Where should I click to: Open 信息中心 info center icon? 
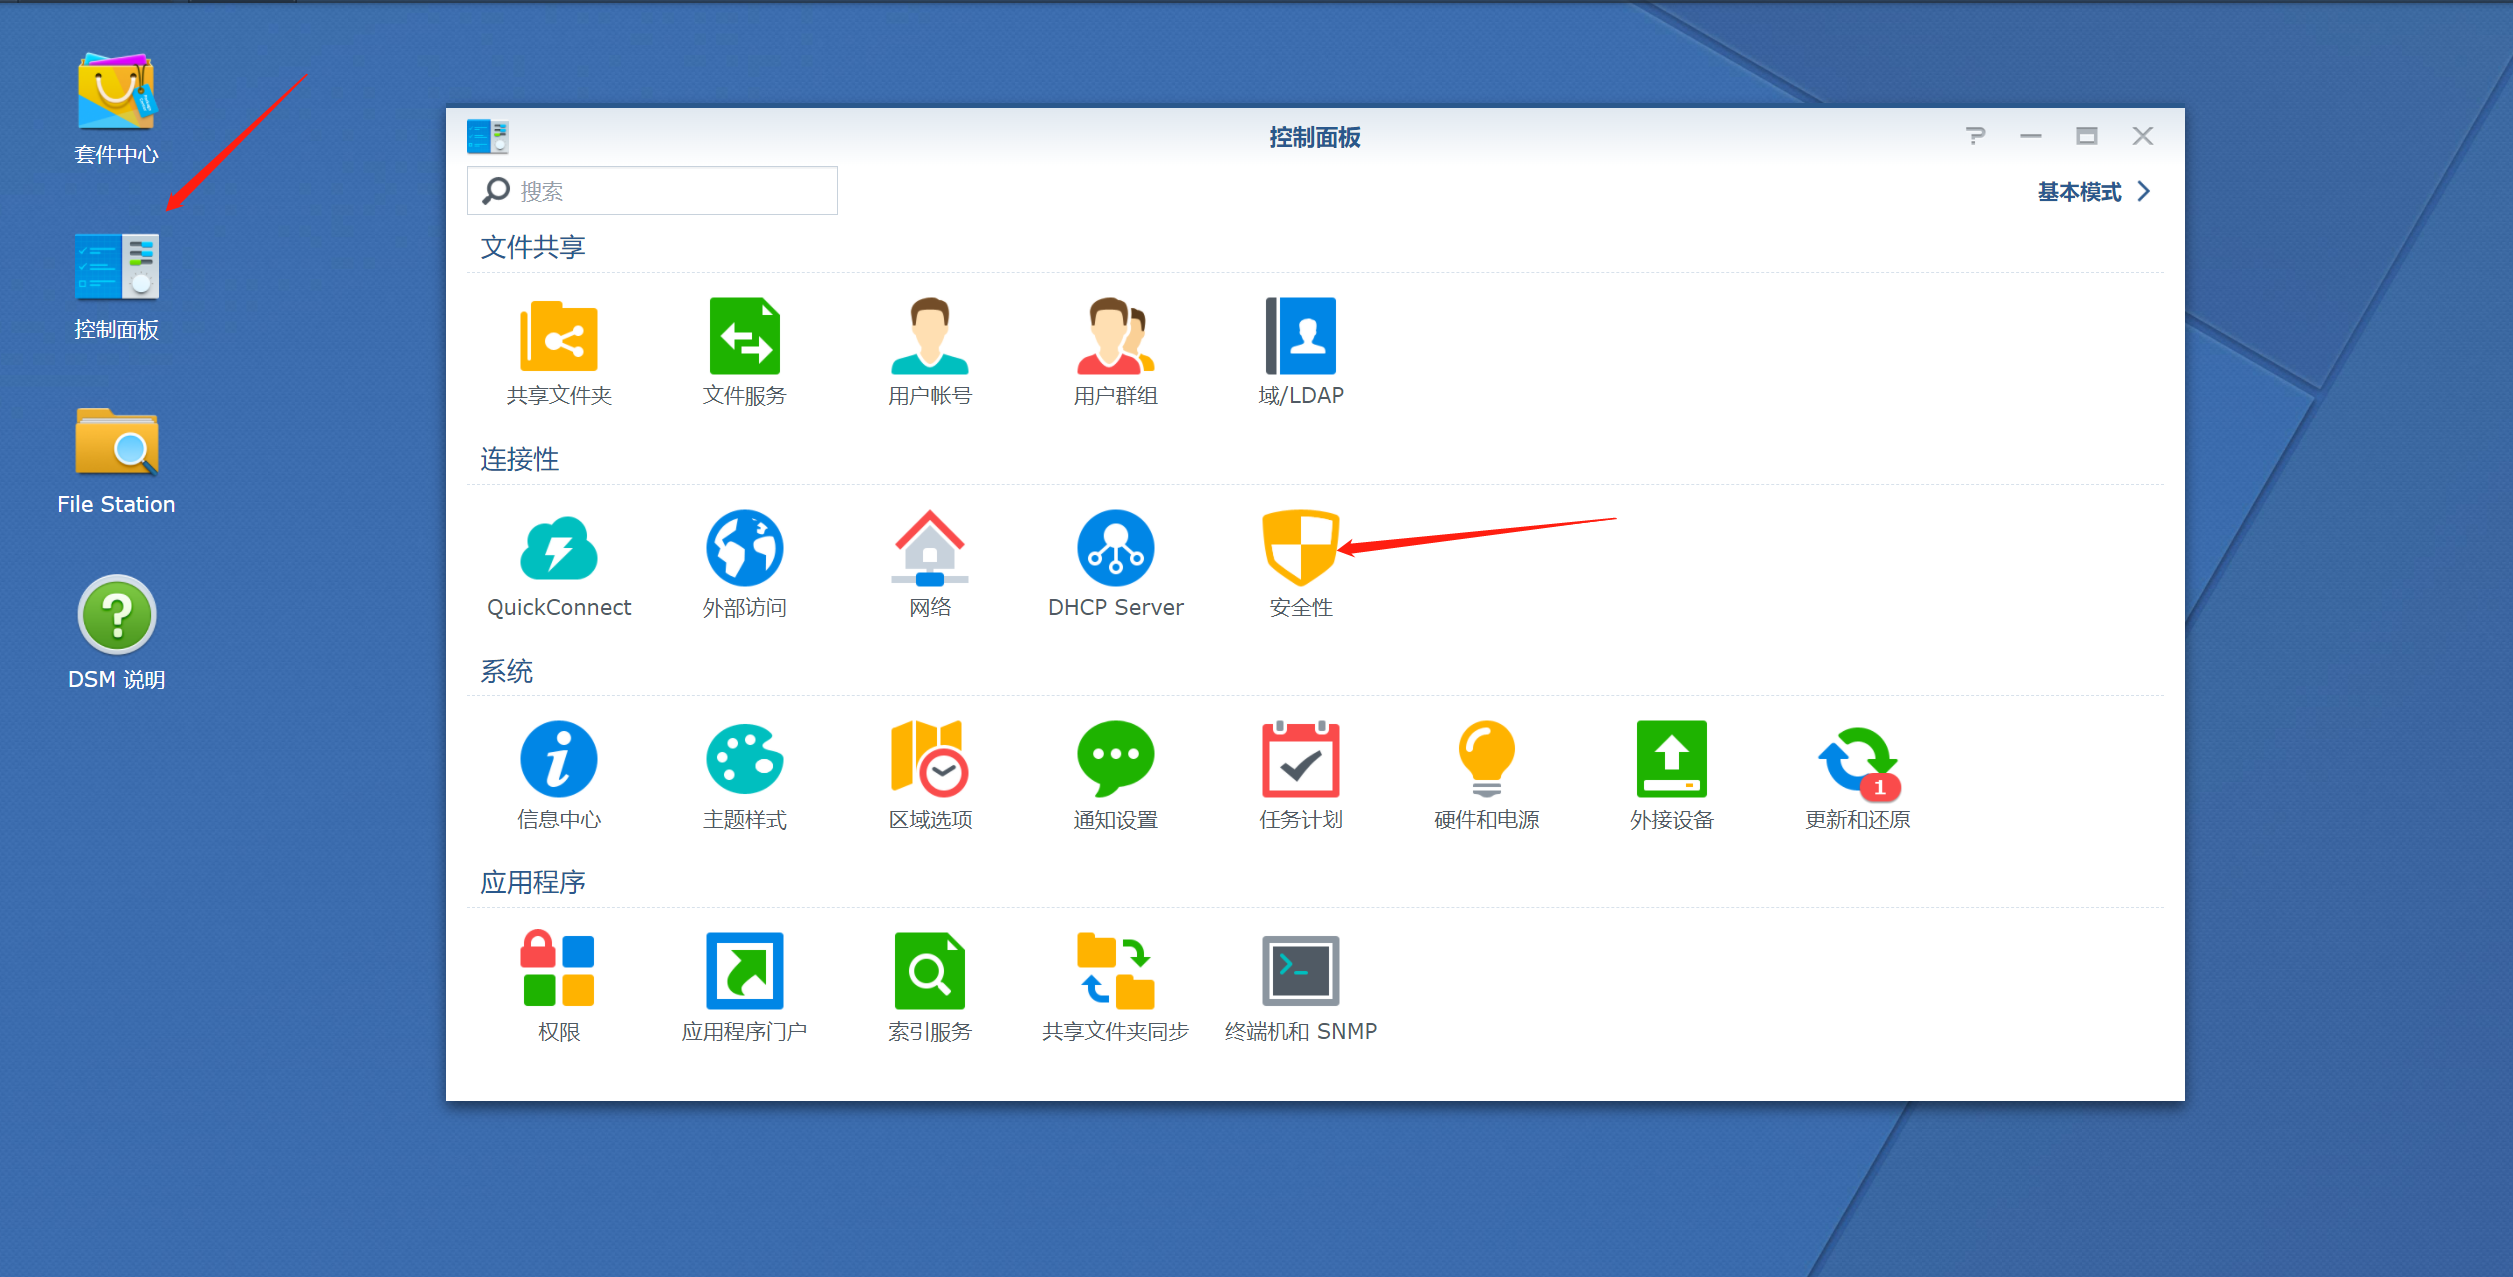point(558,760)
